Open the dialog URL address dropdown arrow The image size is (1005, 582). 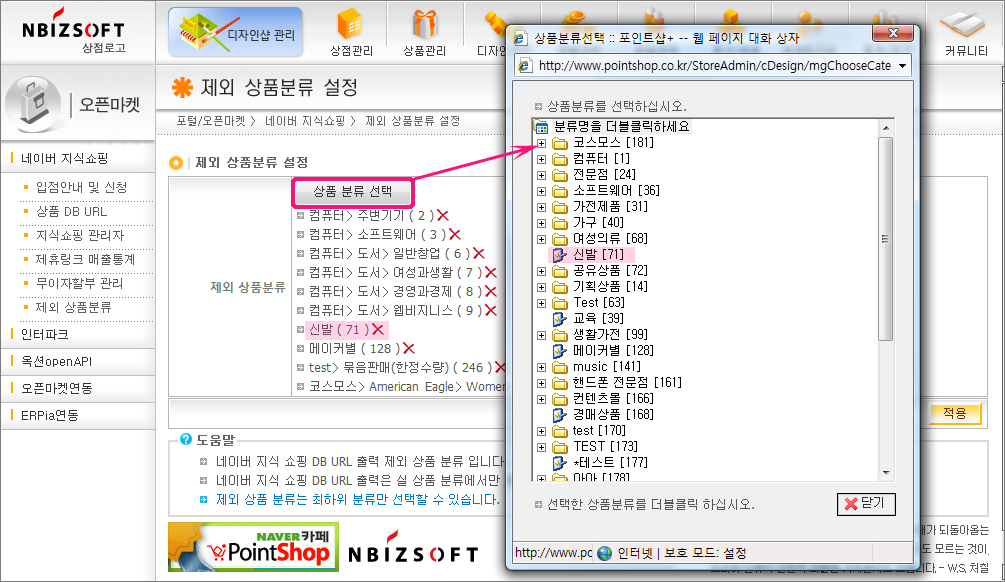pos(903,66)
